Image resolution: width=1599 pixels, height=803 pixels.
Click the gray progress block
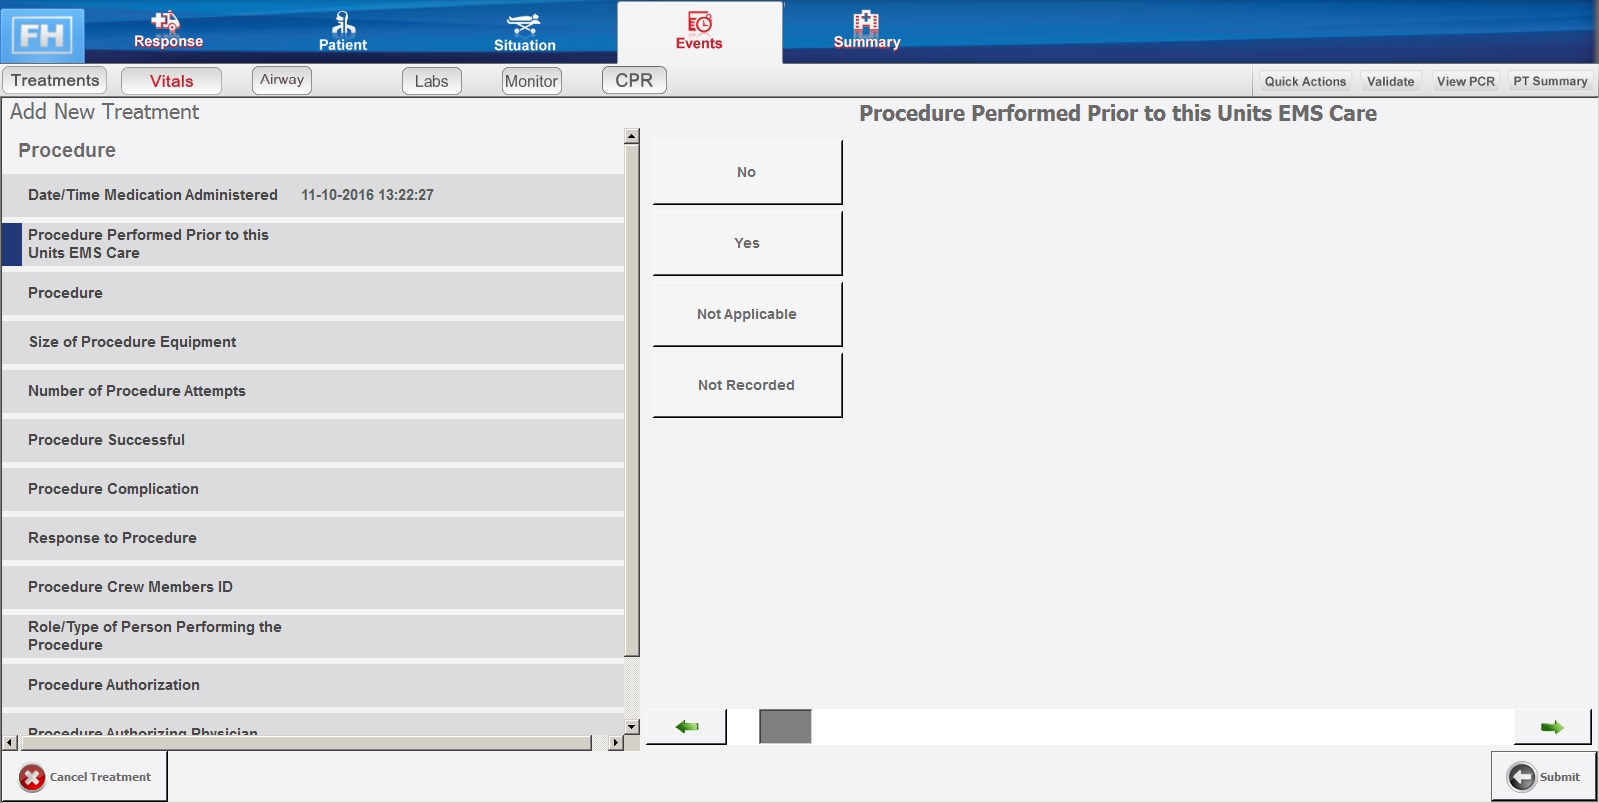(785, 727)
